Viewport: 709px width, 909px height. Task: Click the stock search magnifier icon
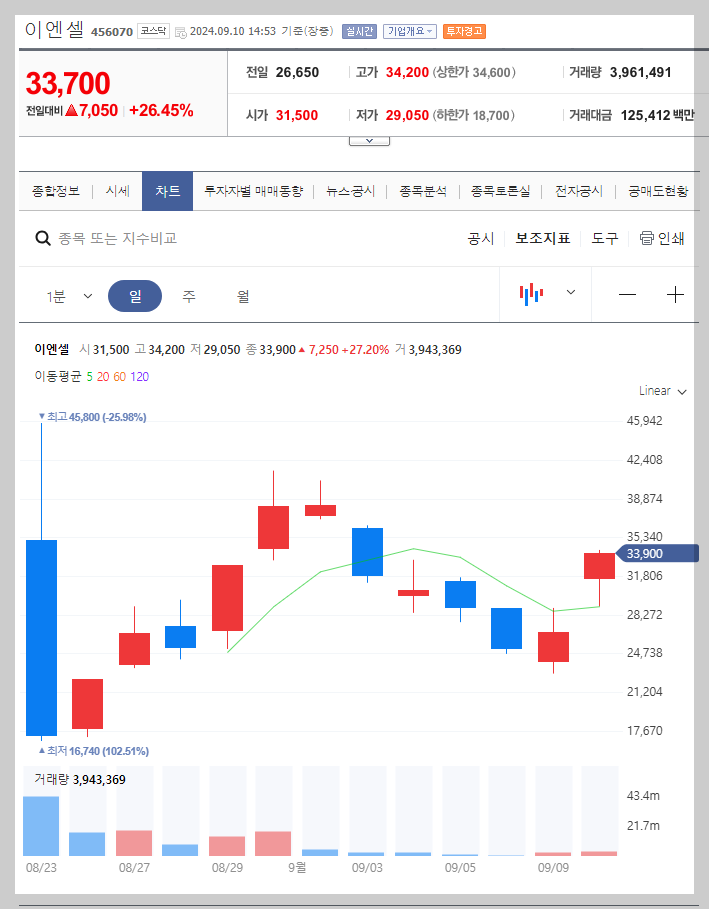tap(41, 237)
